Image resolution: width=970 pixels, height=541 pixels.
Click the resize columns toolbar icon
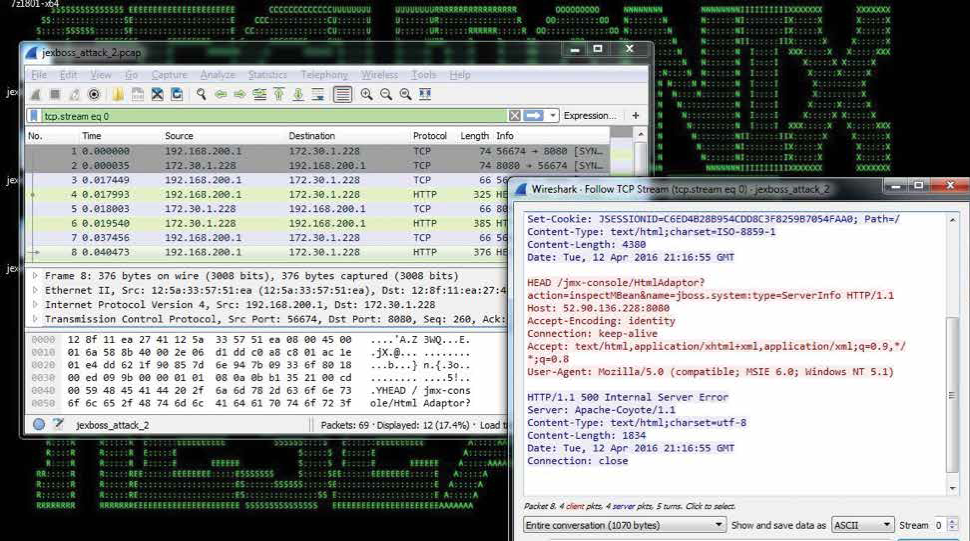[425, 95]
